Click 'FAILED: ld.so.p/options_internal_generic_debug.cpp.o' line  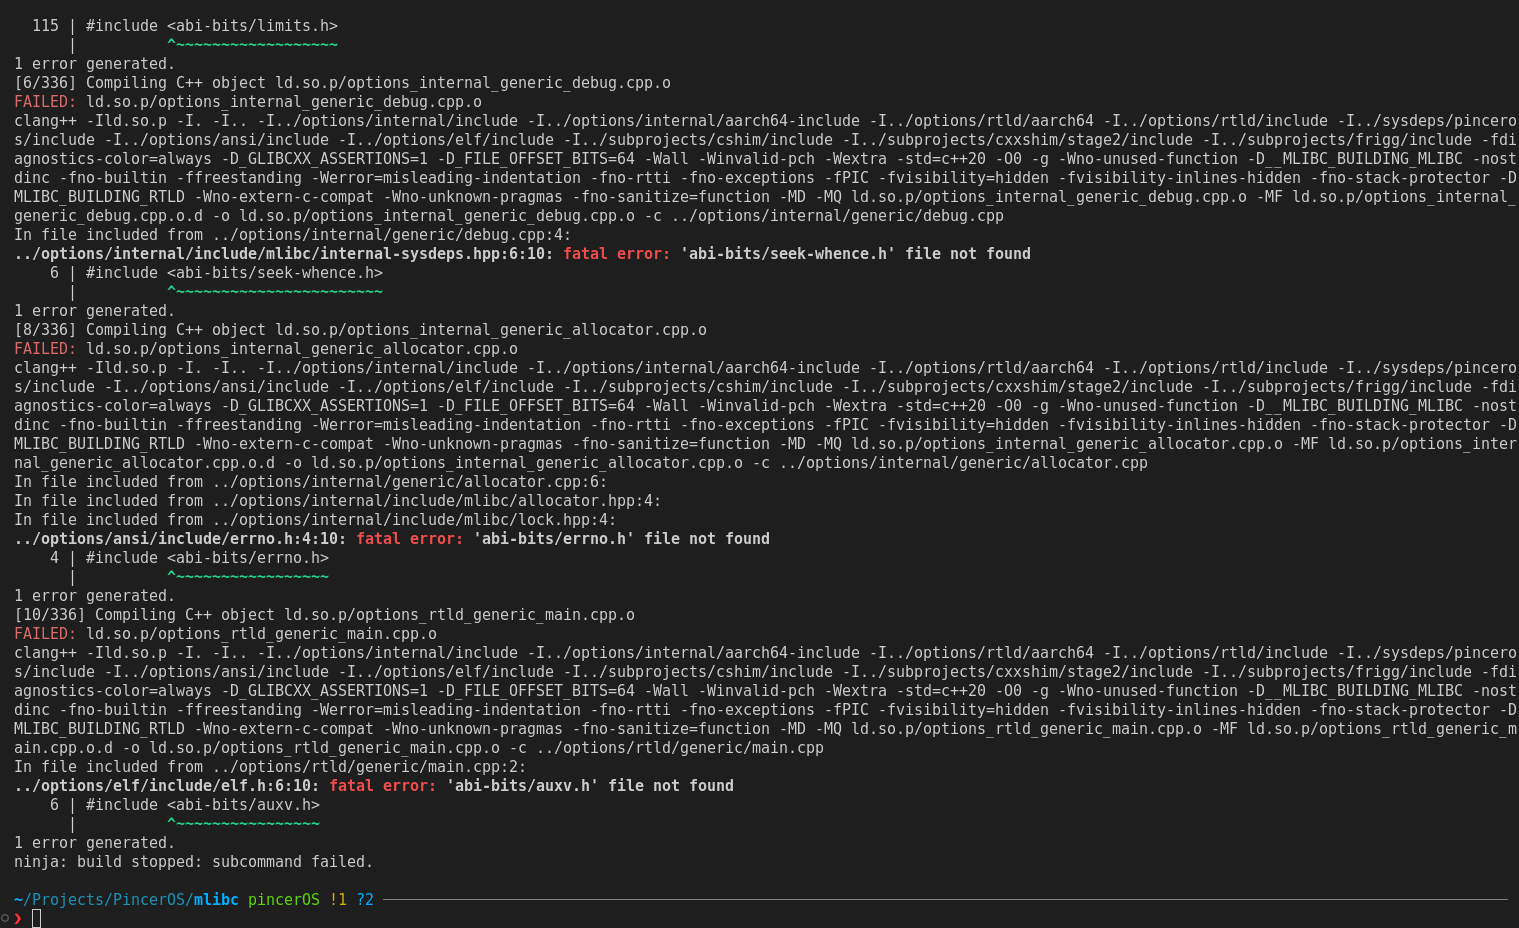tap(248, 102)
